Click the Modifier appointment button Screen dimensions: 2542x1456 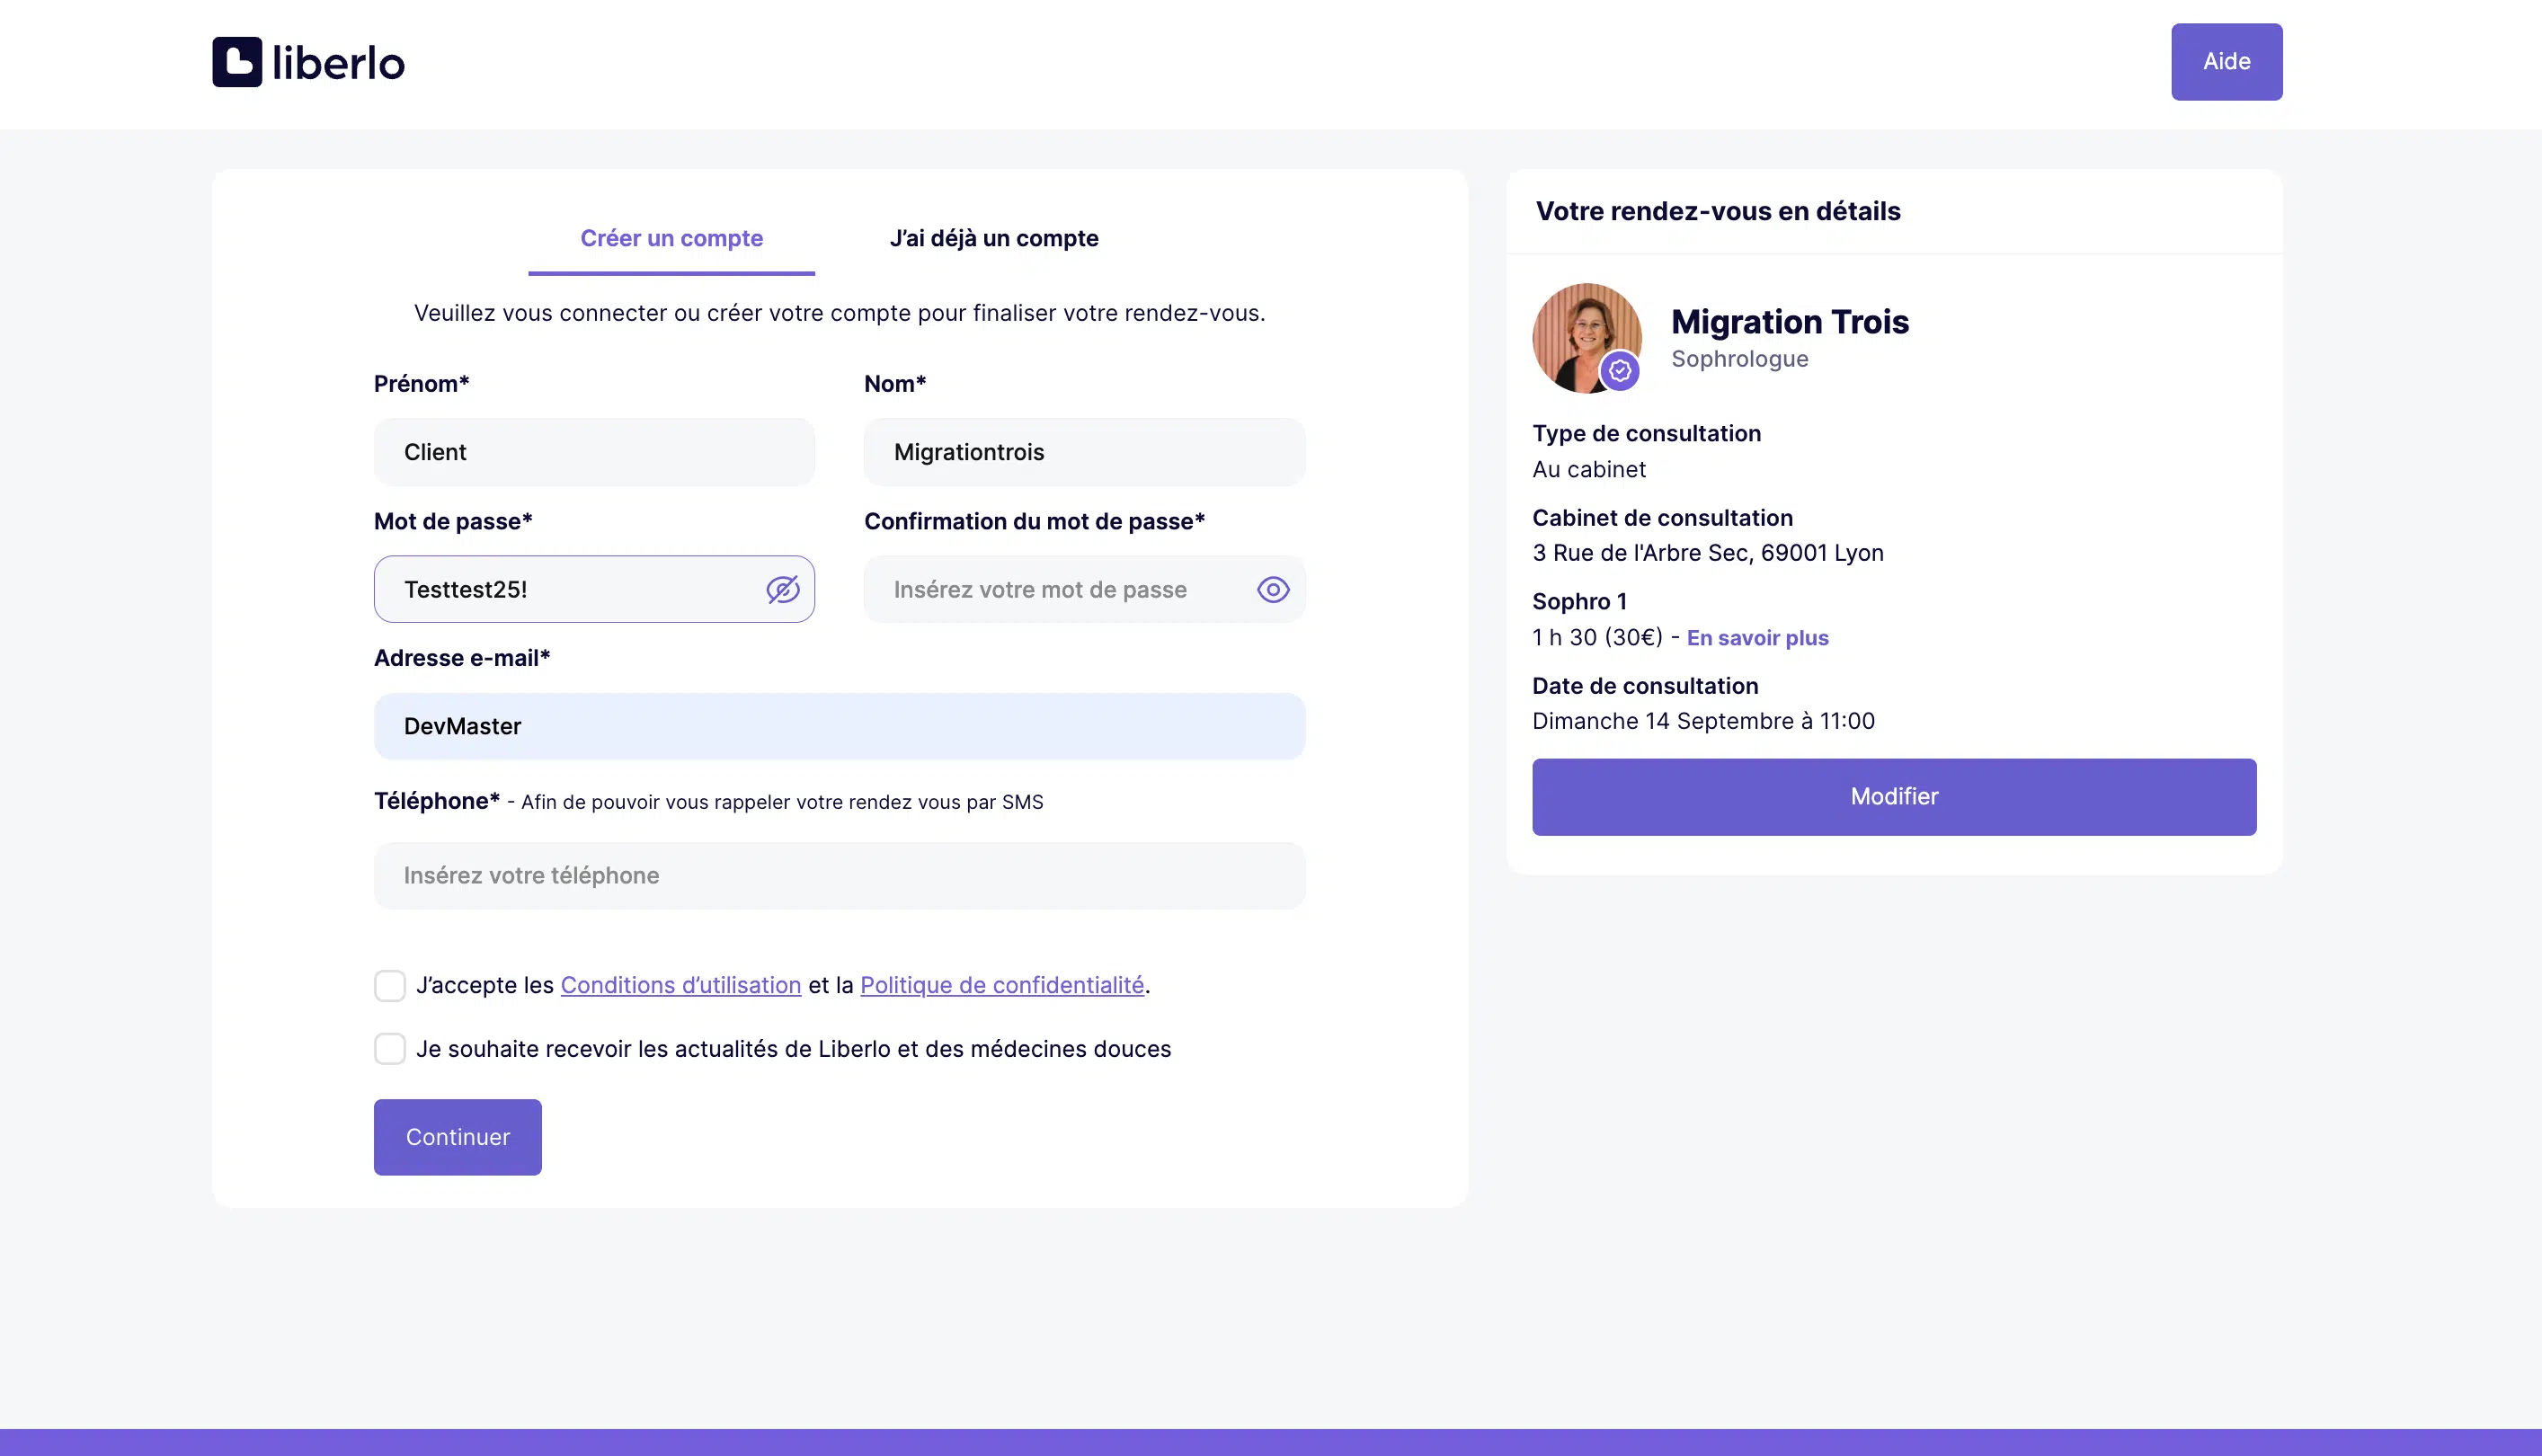[x=1893, y=796]
